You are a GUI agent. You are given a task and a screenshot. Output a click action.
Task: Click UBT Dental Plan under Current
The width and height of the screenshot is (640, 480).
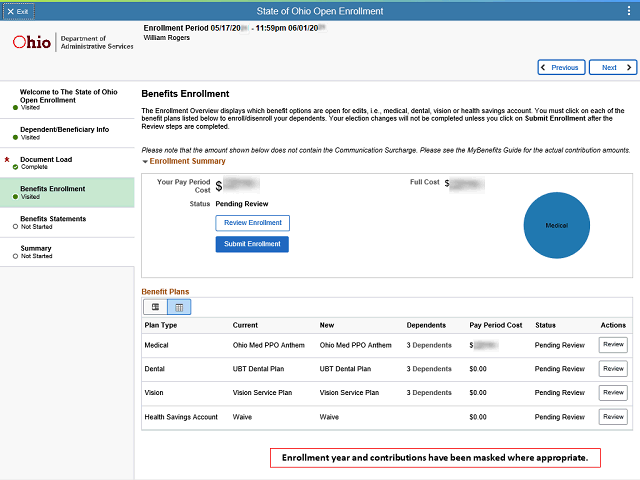coord(258,369)
